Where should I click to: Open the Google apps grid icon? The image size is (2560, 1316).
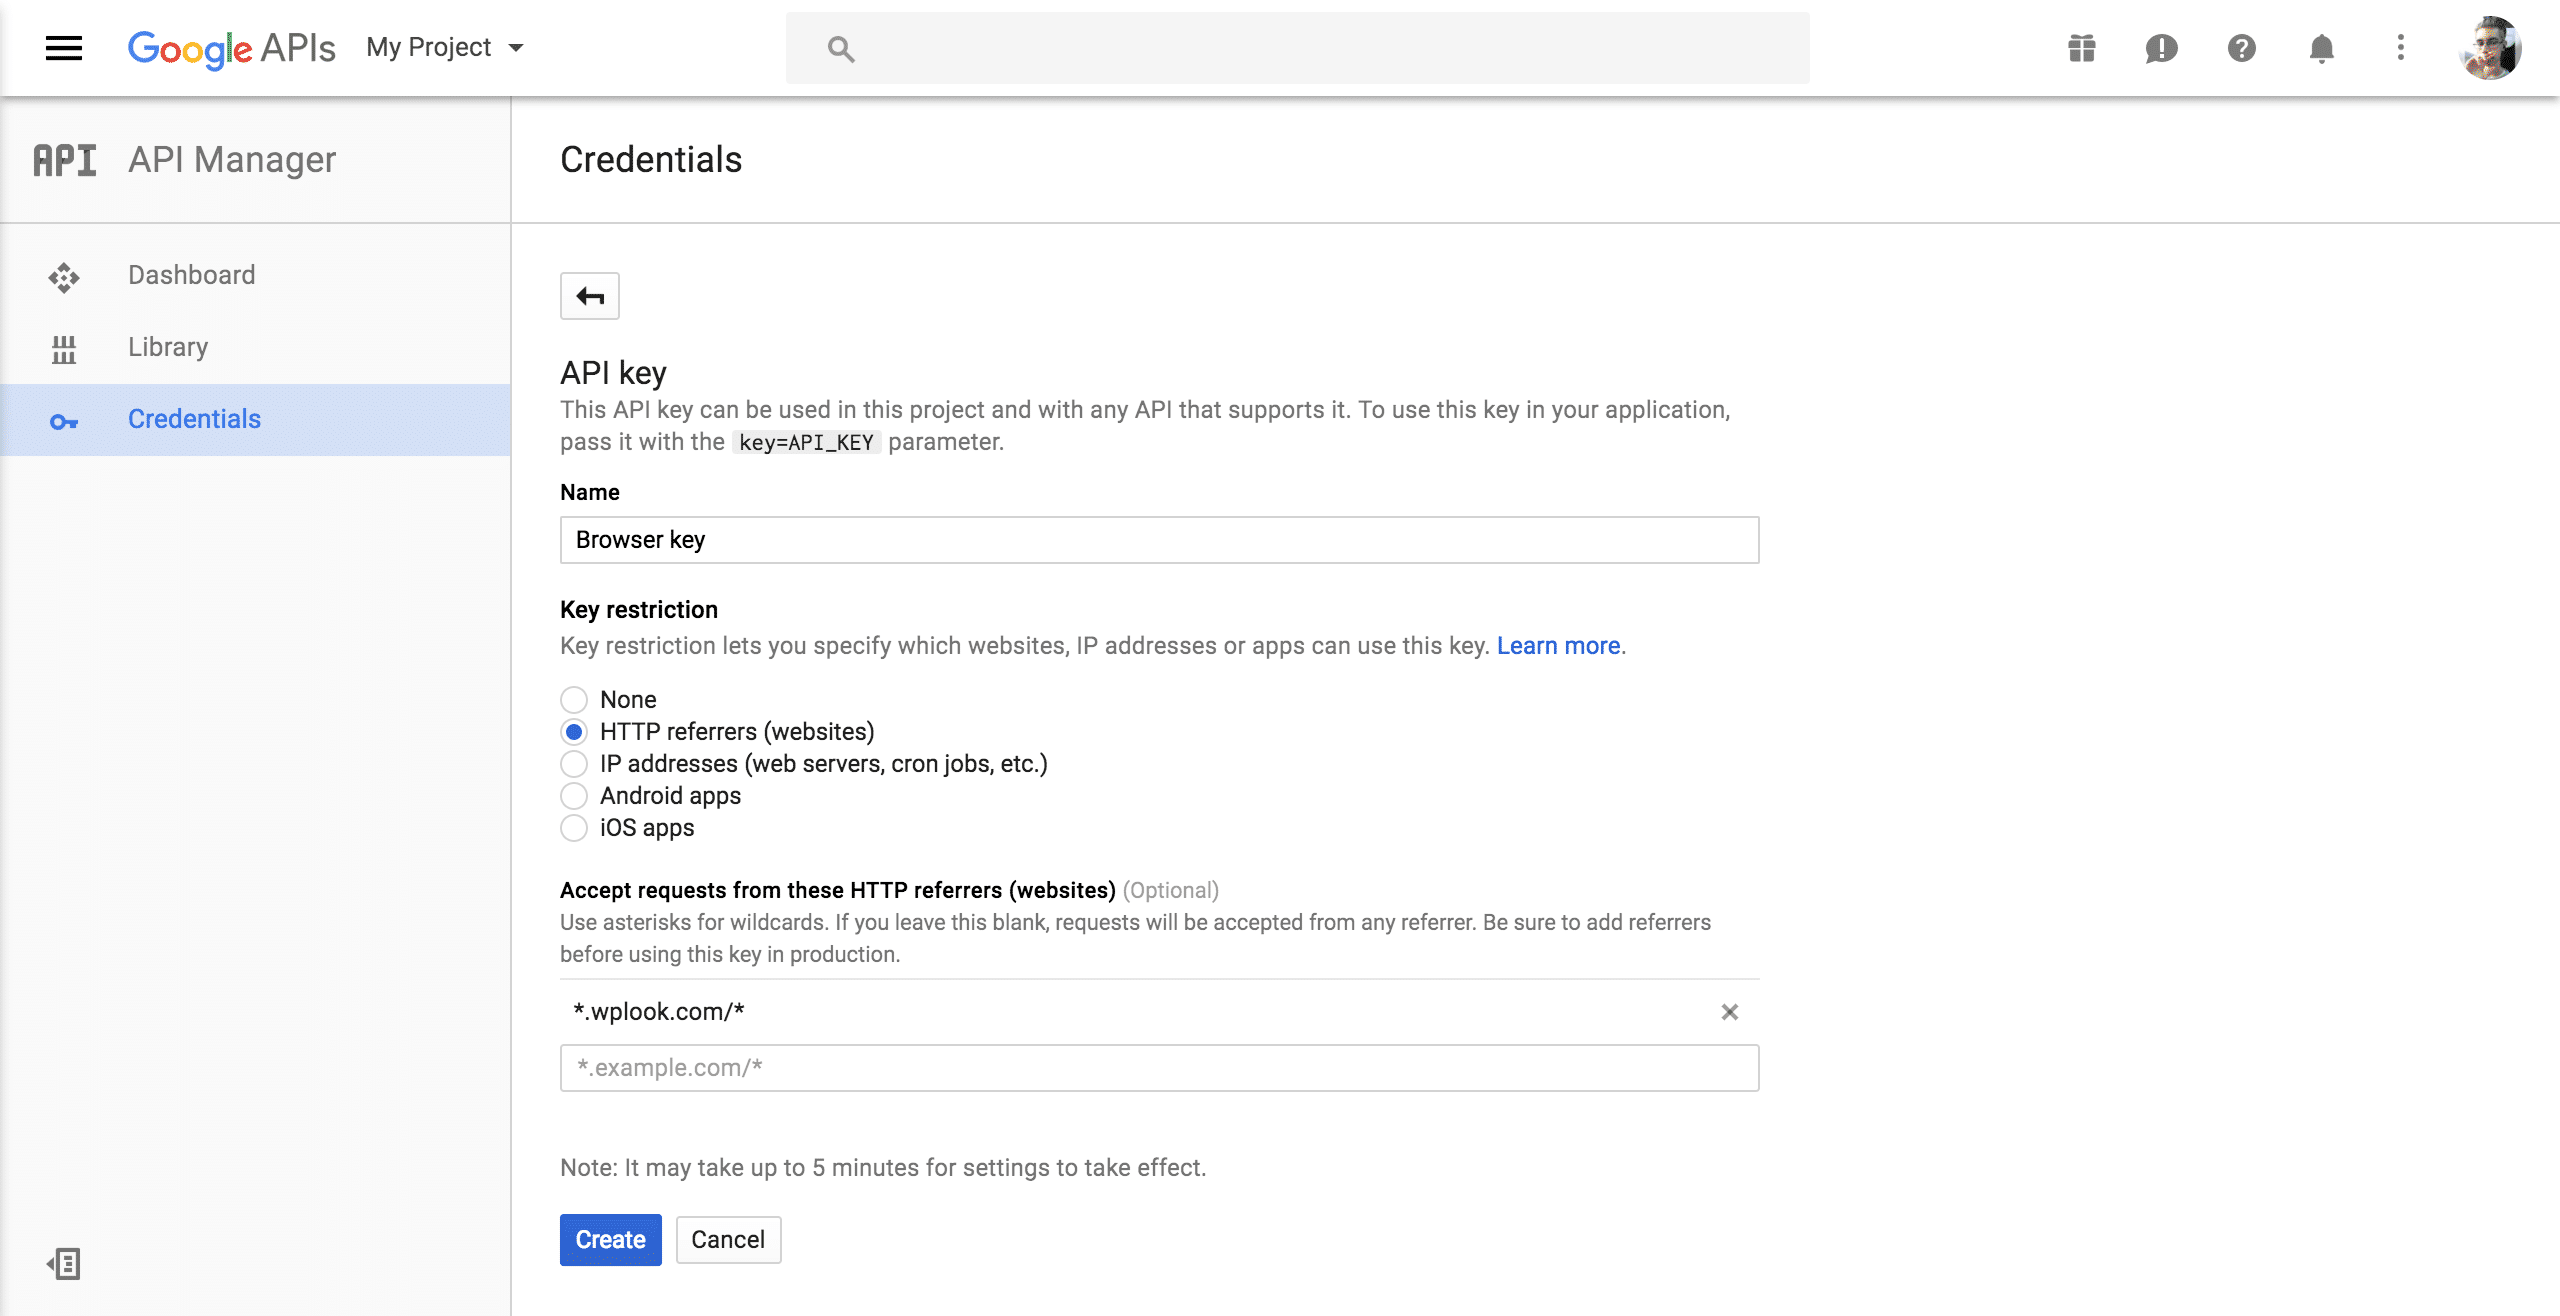pos(2081,47)
